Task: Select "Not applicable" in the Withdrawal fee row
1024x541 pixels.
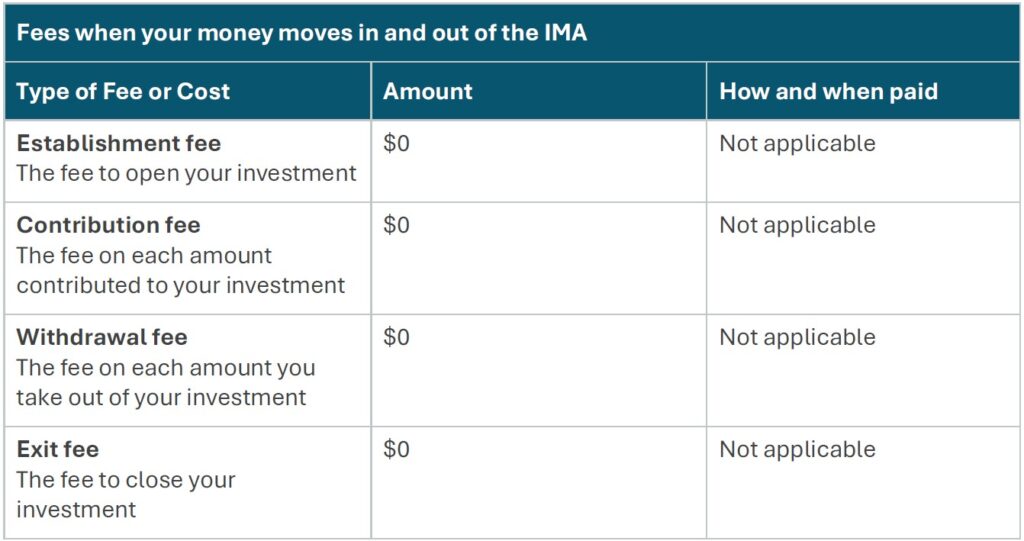Action: click(797, 337)
